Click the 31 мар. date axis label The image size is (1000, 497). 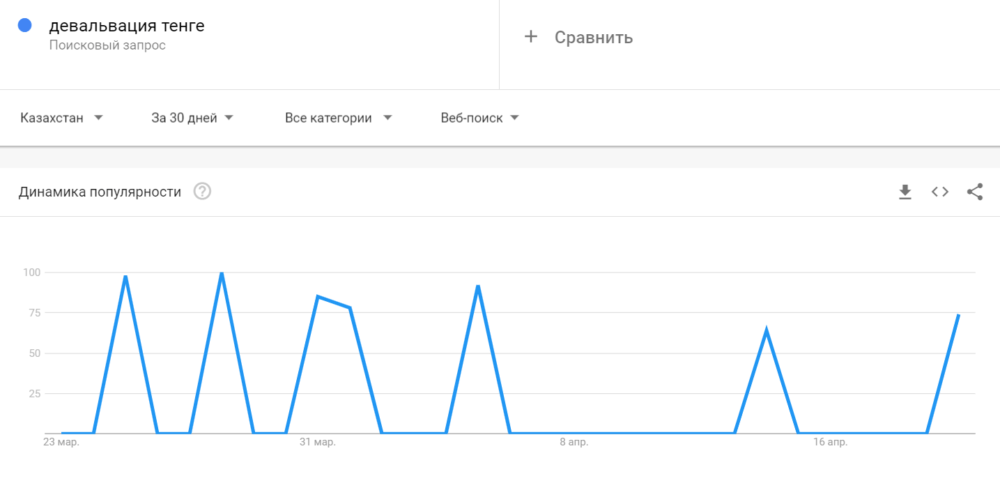click(317, 441)
